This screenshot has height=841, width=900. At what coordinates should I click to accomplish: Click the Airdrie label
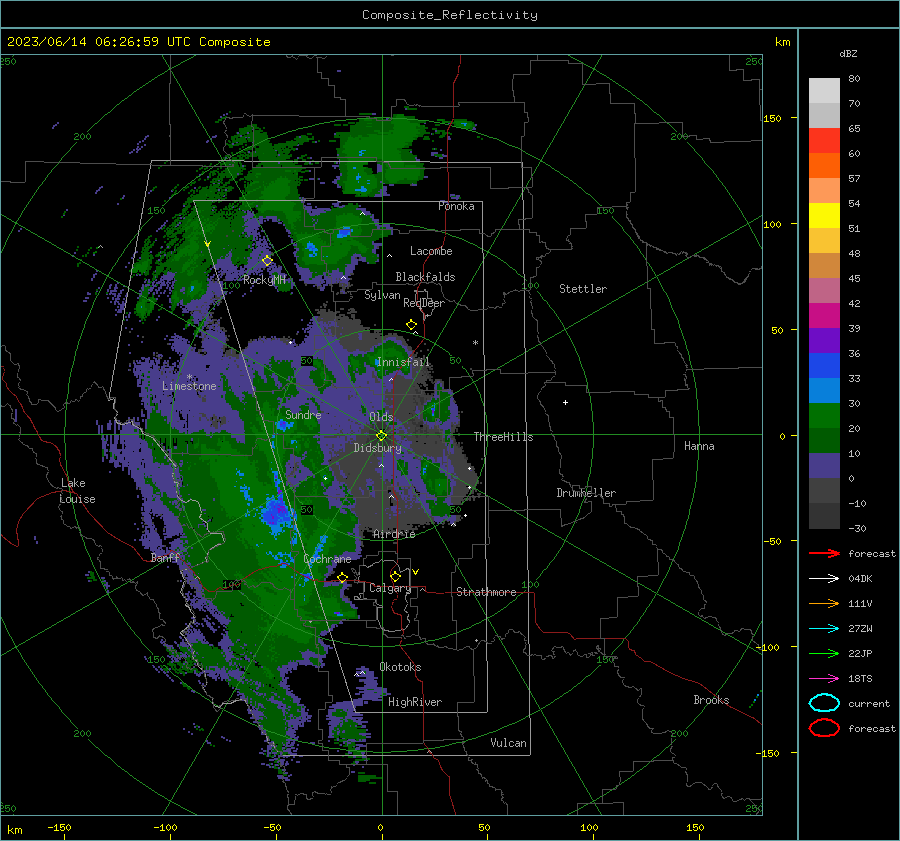[x=394, y=534]
